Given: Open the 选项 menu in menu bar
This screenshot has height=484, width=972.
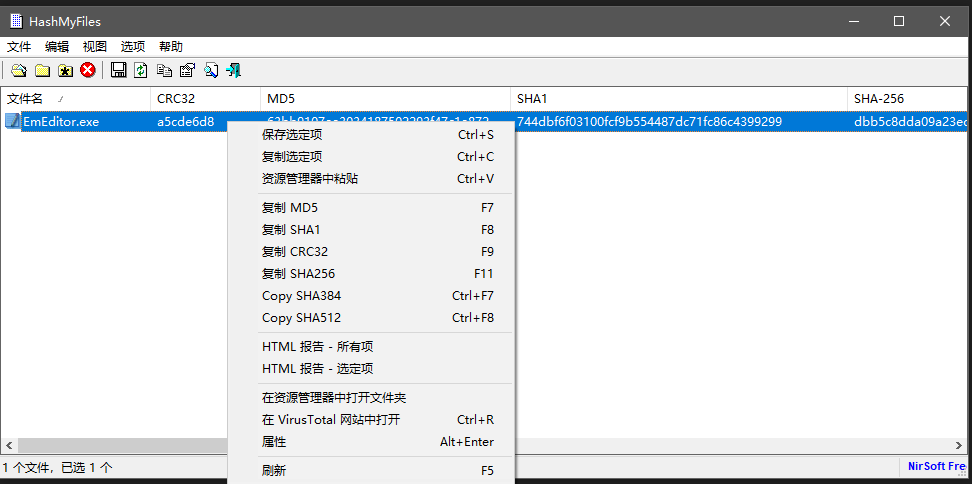Looking at the screenshot, I should click(133, 46).
